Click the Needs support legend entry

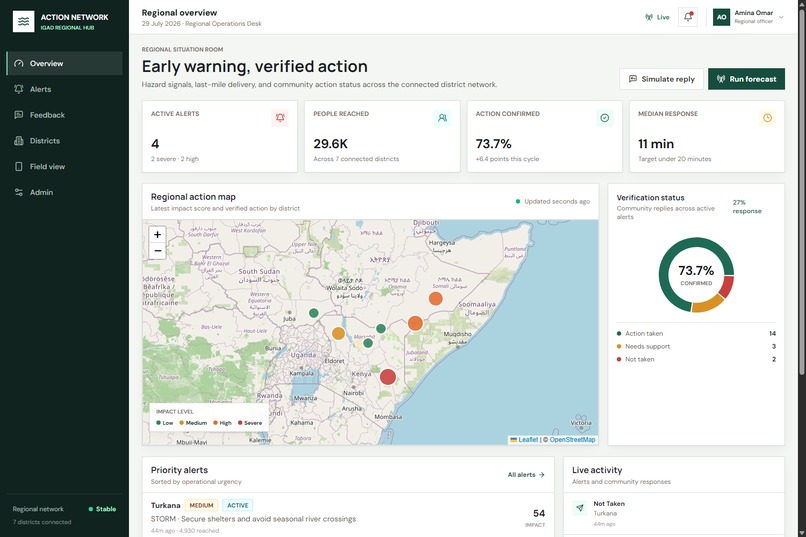click(696, 346)
